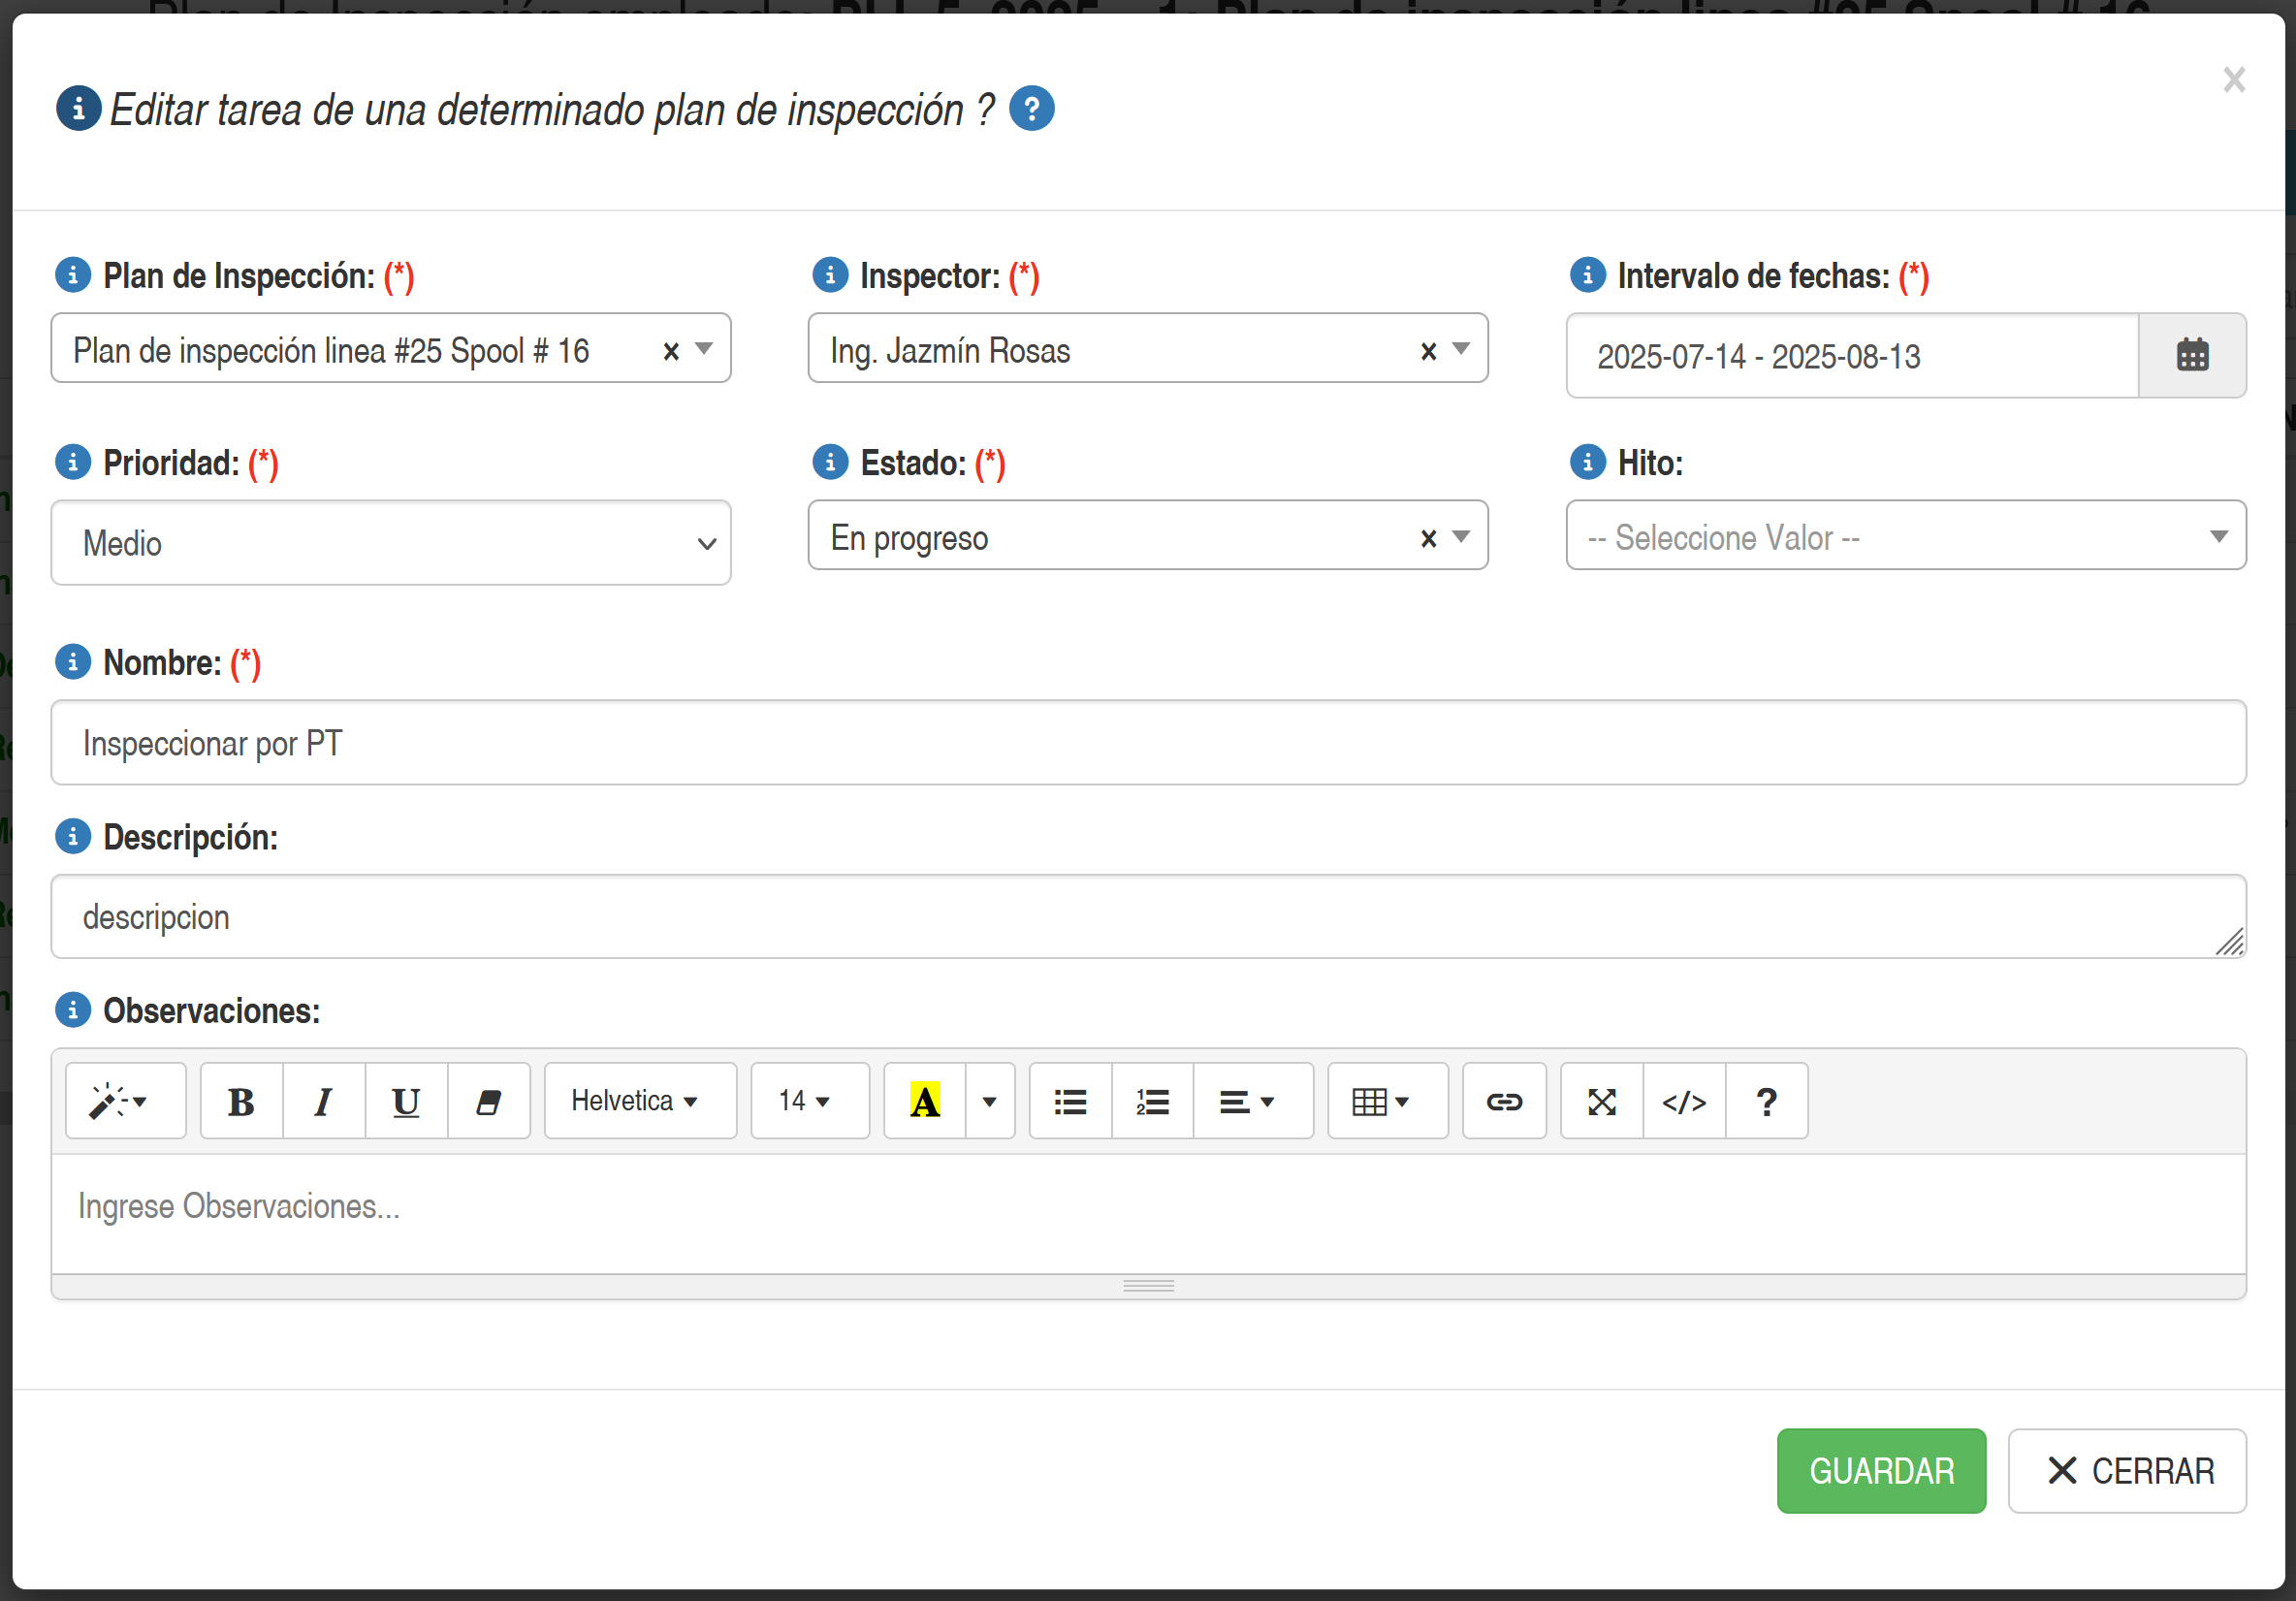Open the Prioridad dropdown showing Medio
This screenshot has height=1601, width=2296.
pyautogui.click(x=390, y=543)
